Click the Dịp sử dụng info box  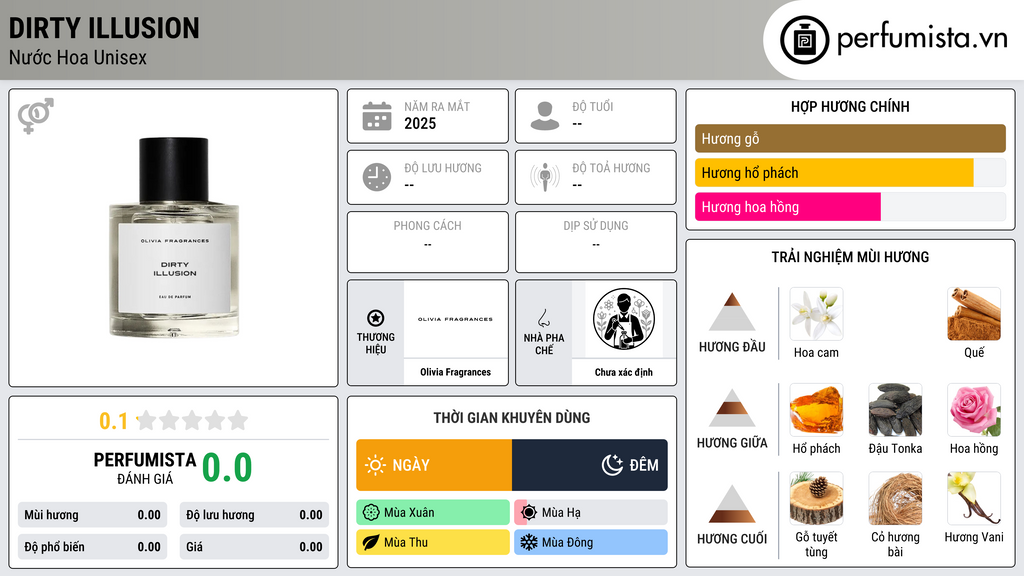(x=596, y=242)
